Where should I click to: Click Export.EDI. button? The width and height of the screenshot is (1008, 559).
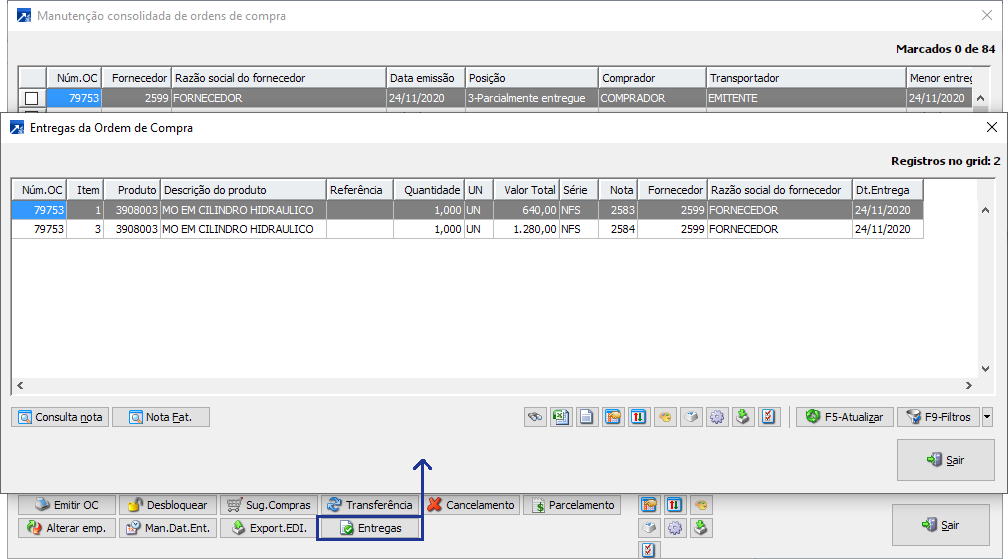coord(269,528)
